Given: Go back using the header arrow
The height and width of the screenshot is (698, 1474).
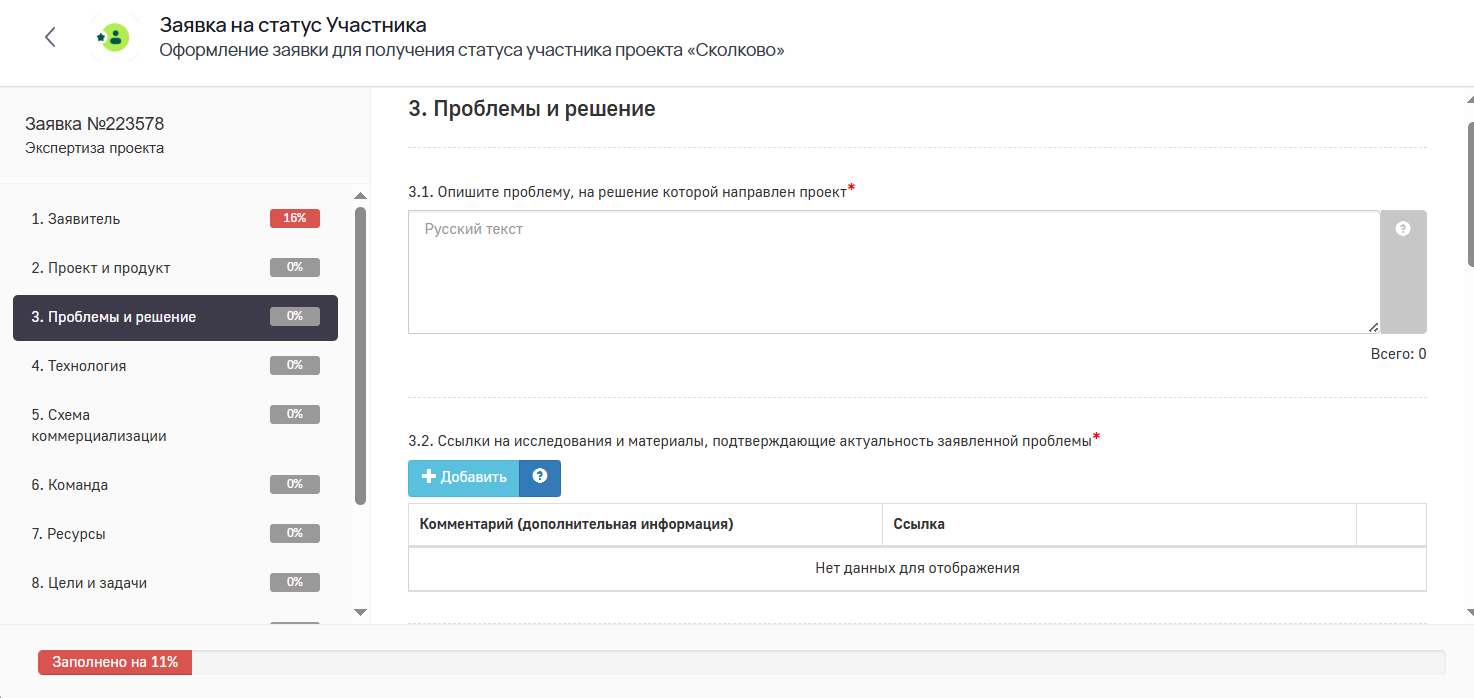Looking at the screenshot, I should tap(50, 38).
